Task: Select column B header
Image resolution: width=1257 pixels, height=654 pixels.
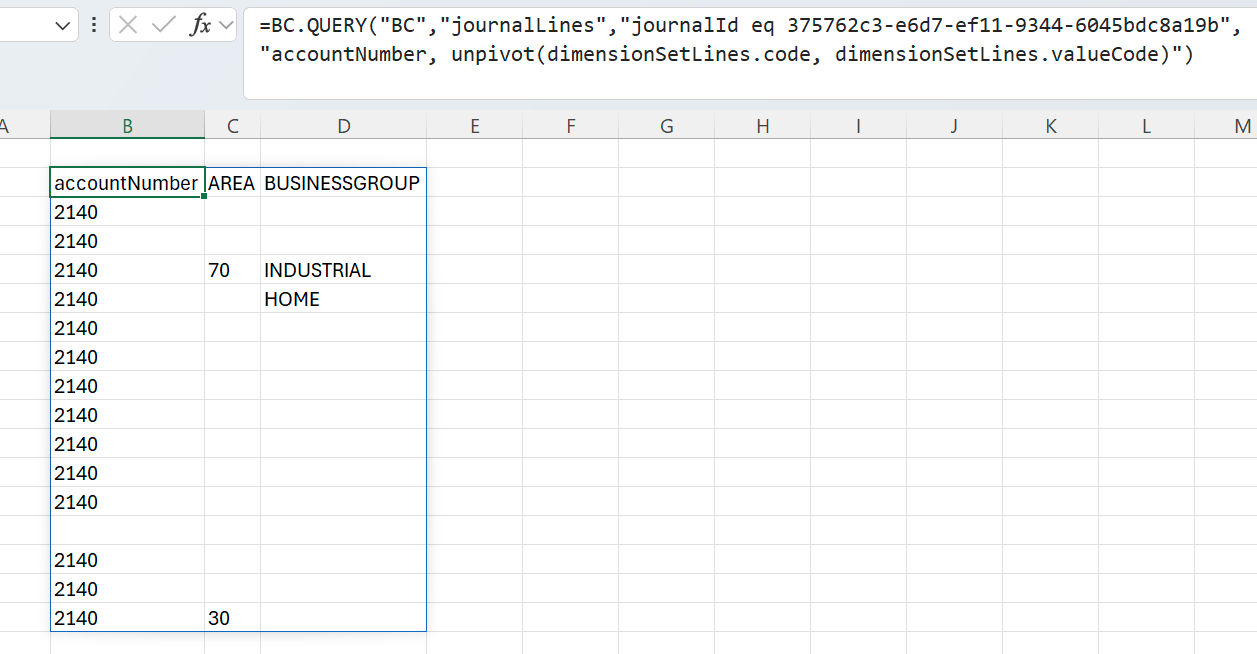Action: [127, 126]
